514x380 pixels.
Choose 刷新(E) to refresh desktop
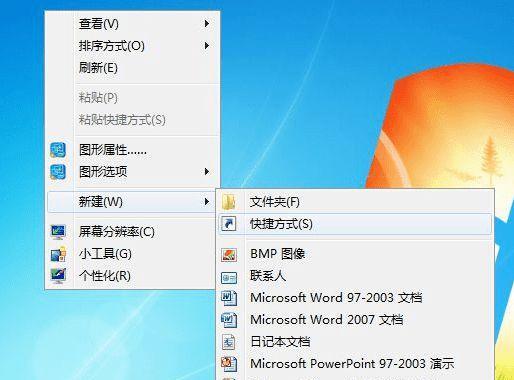click(x=133, y=68)
